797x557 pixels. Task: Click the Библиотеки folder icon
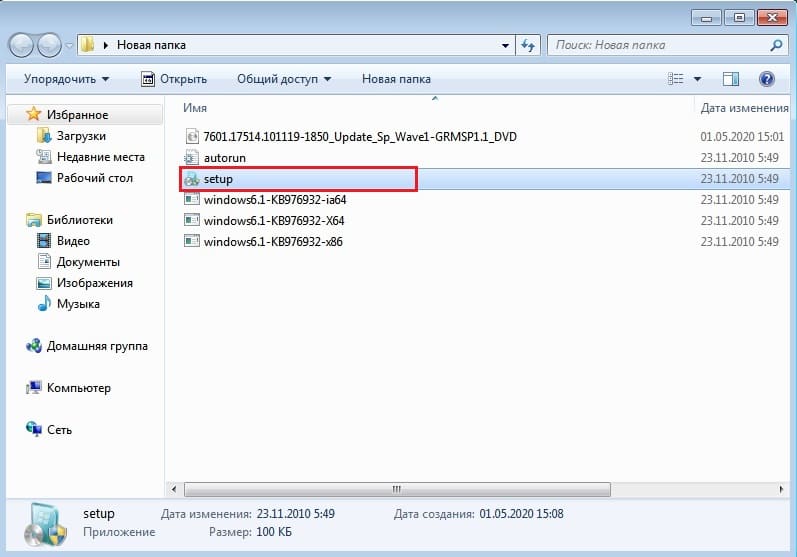click(x=34, y=220)
